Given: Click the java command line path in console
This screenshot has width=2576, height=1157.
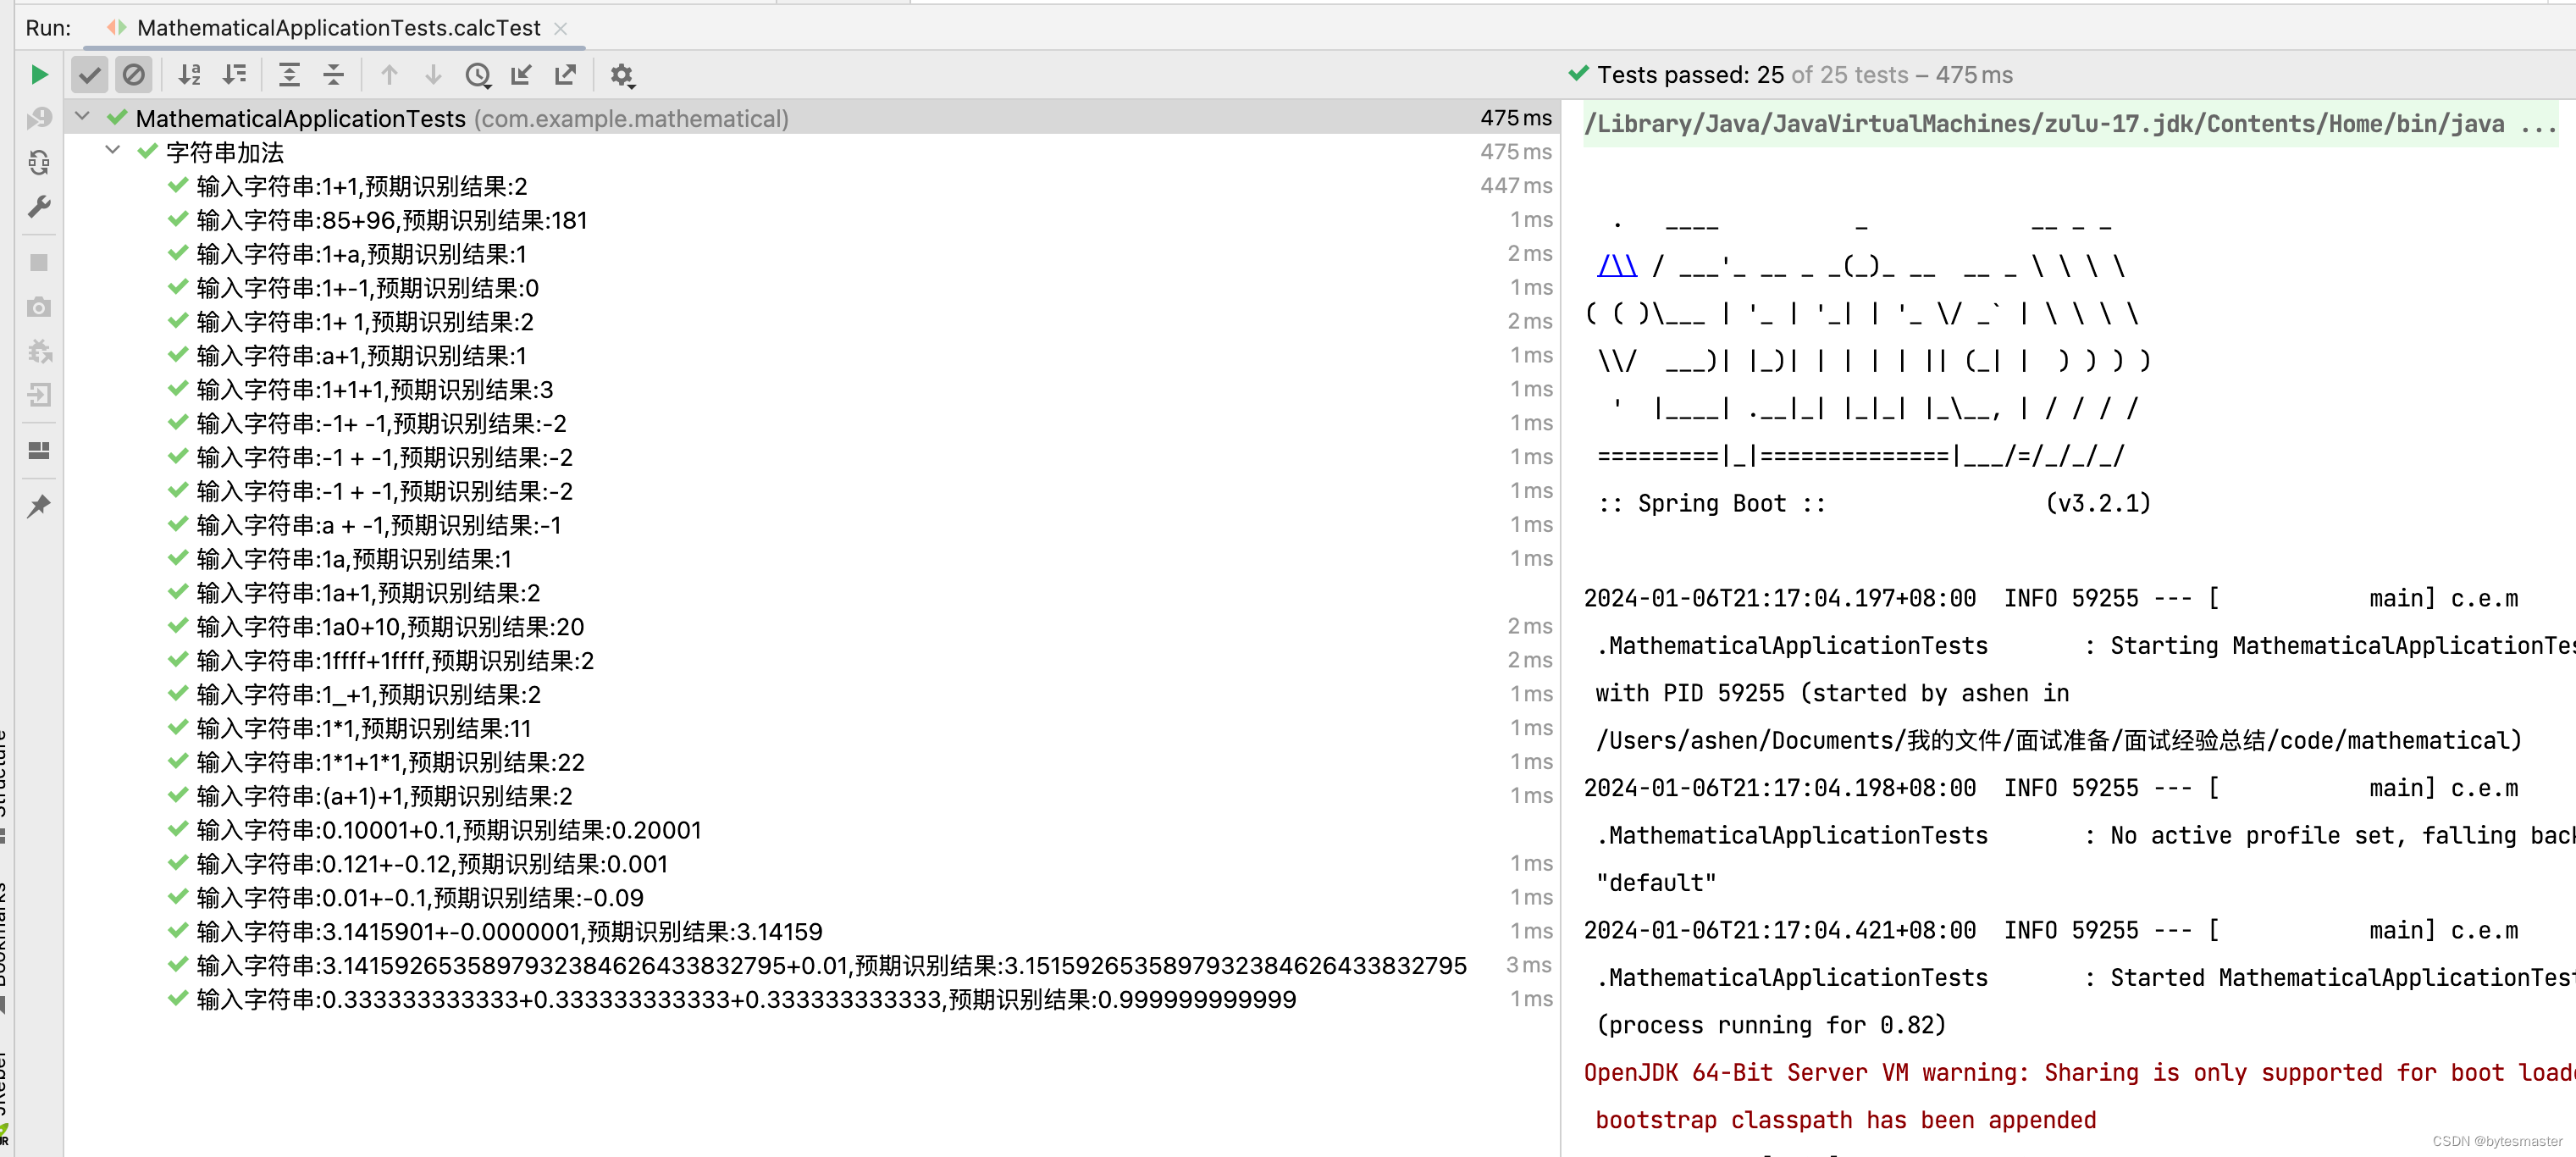Looking at the screenshot, I should click(x=2070, y=124).
